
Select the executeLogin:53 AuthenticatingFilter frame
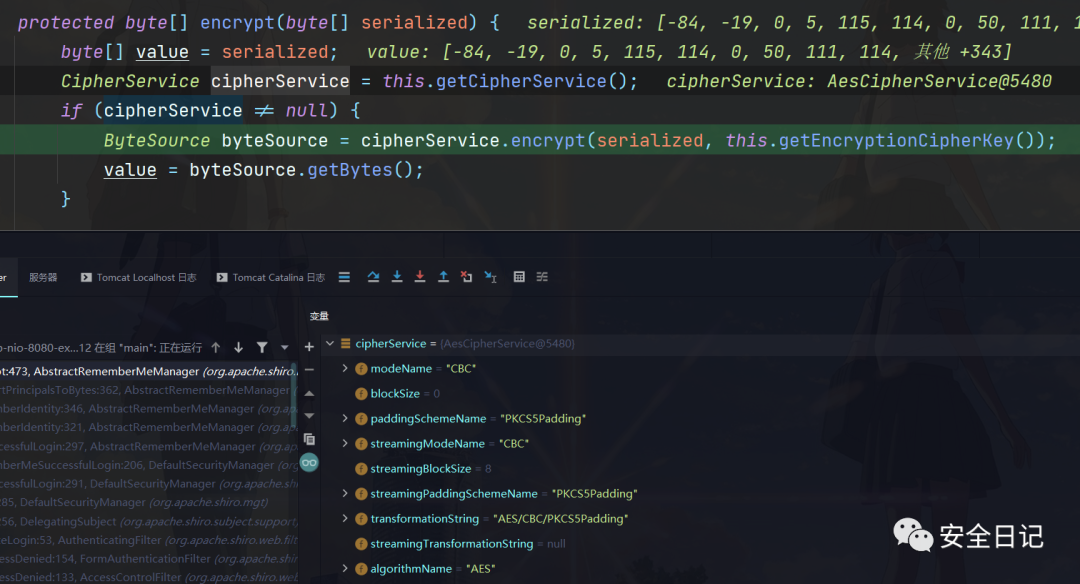148,540
